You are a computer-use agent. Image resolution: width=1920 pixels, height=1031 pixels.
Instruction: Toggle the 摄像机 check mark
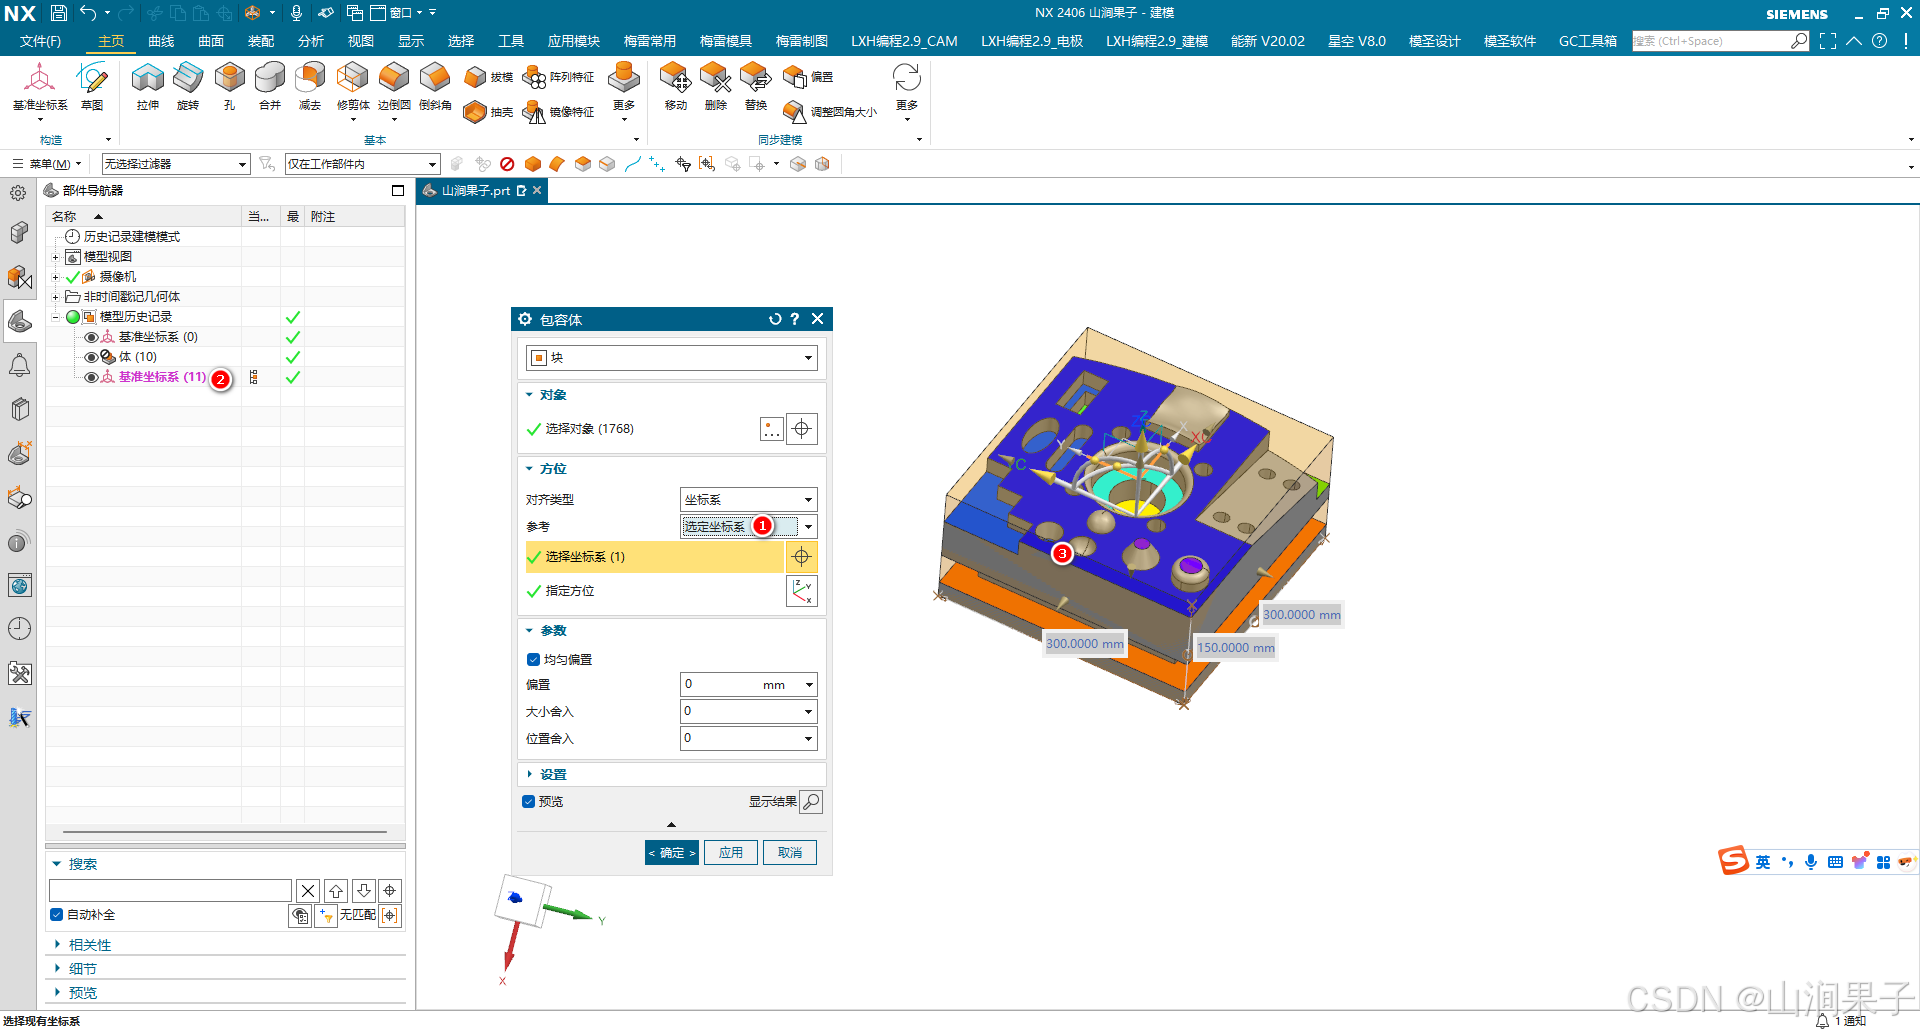pyautogui.click(x=72, y=277)
